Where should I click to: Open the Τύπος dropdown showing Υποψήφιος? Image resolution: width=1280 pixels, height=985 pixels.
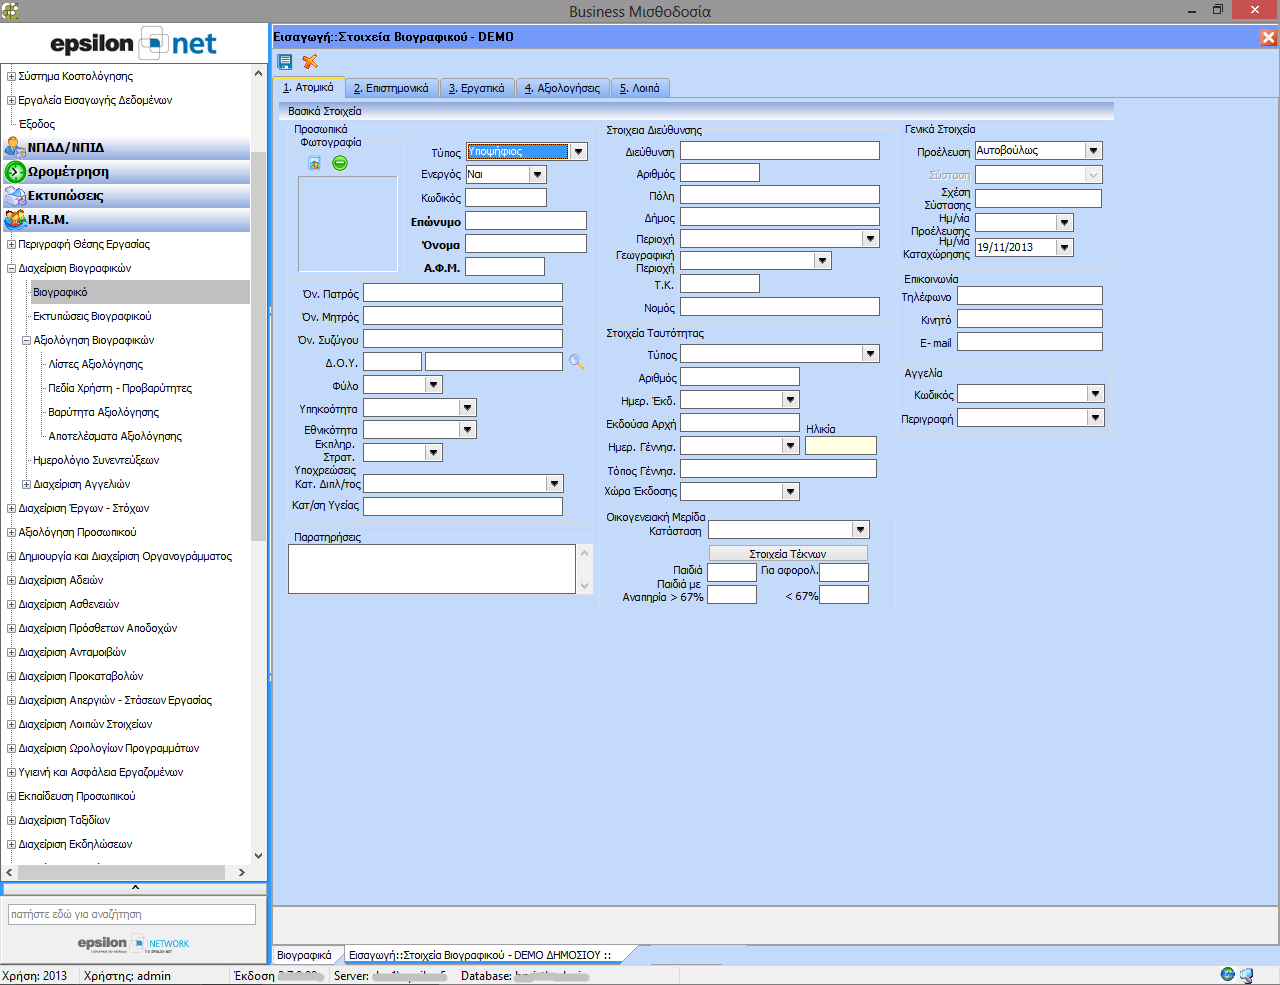pos(578,152)
